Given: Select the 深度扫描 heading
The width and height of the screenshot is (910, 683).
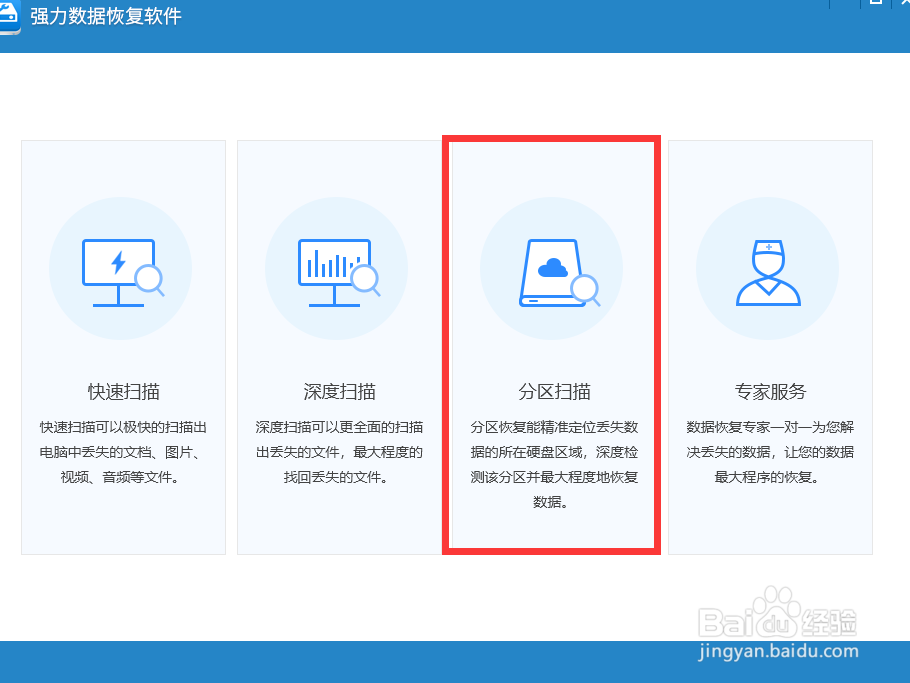Looking at the screenshot, I should tap(340, 392).
